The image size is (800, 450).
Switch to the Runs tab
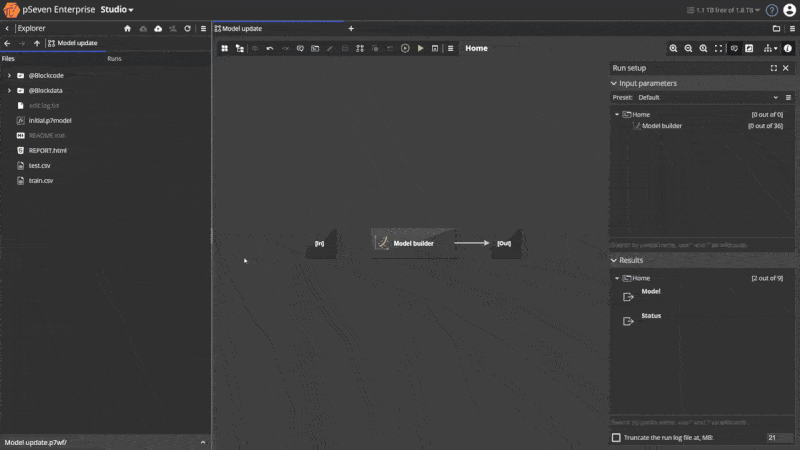click(114, 59)
